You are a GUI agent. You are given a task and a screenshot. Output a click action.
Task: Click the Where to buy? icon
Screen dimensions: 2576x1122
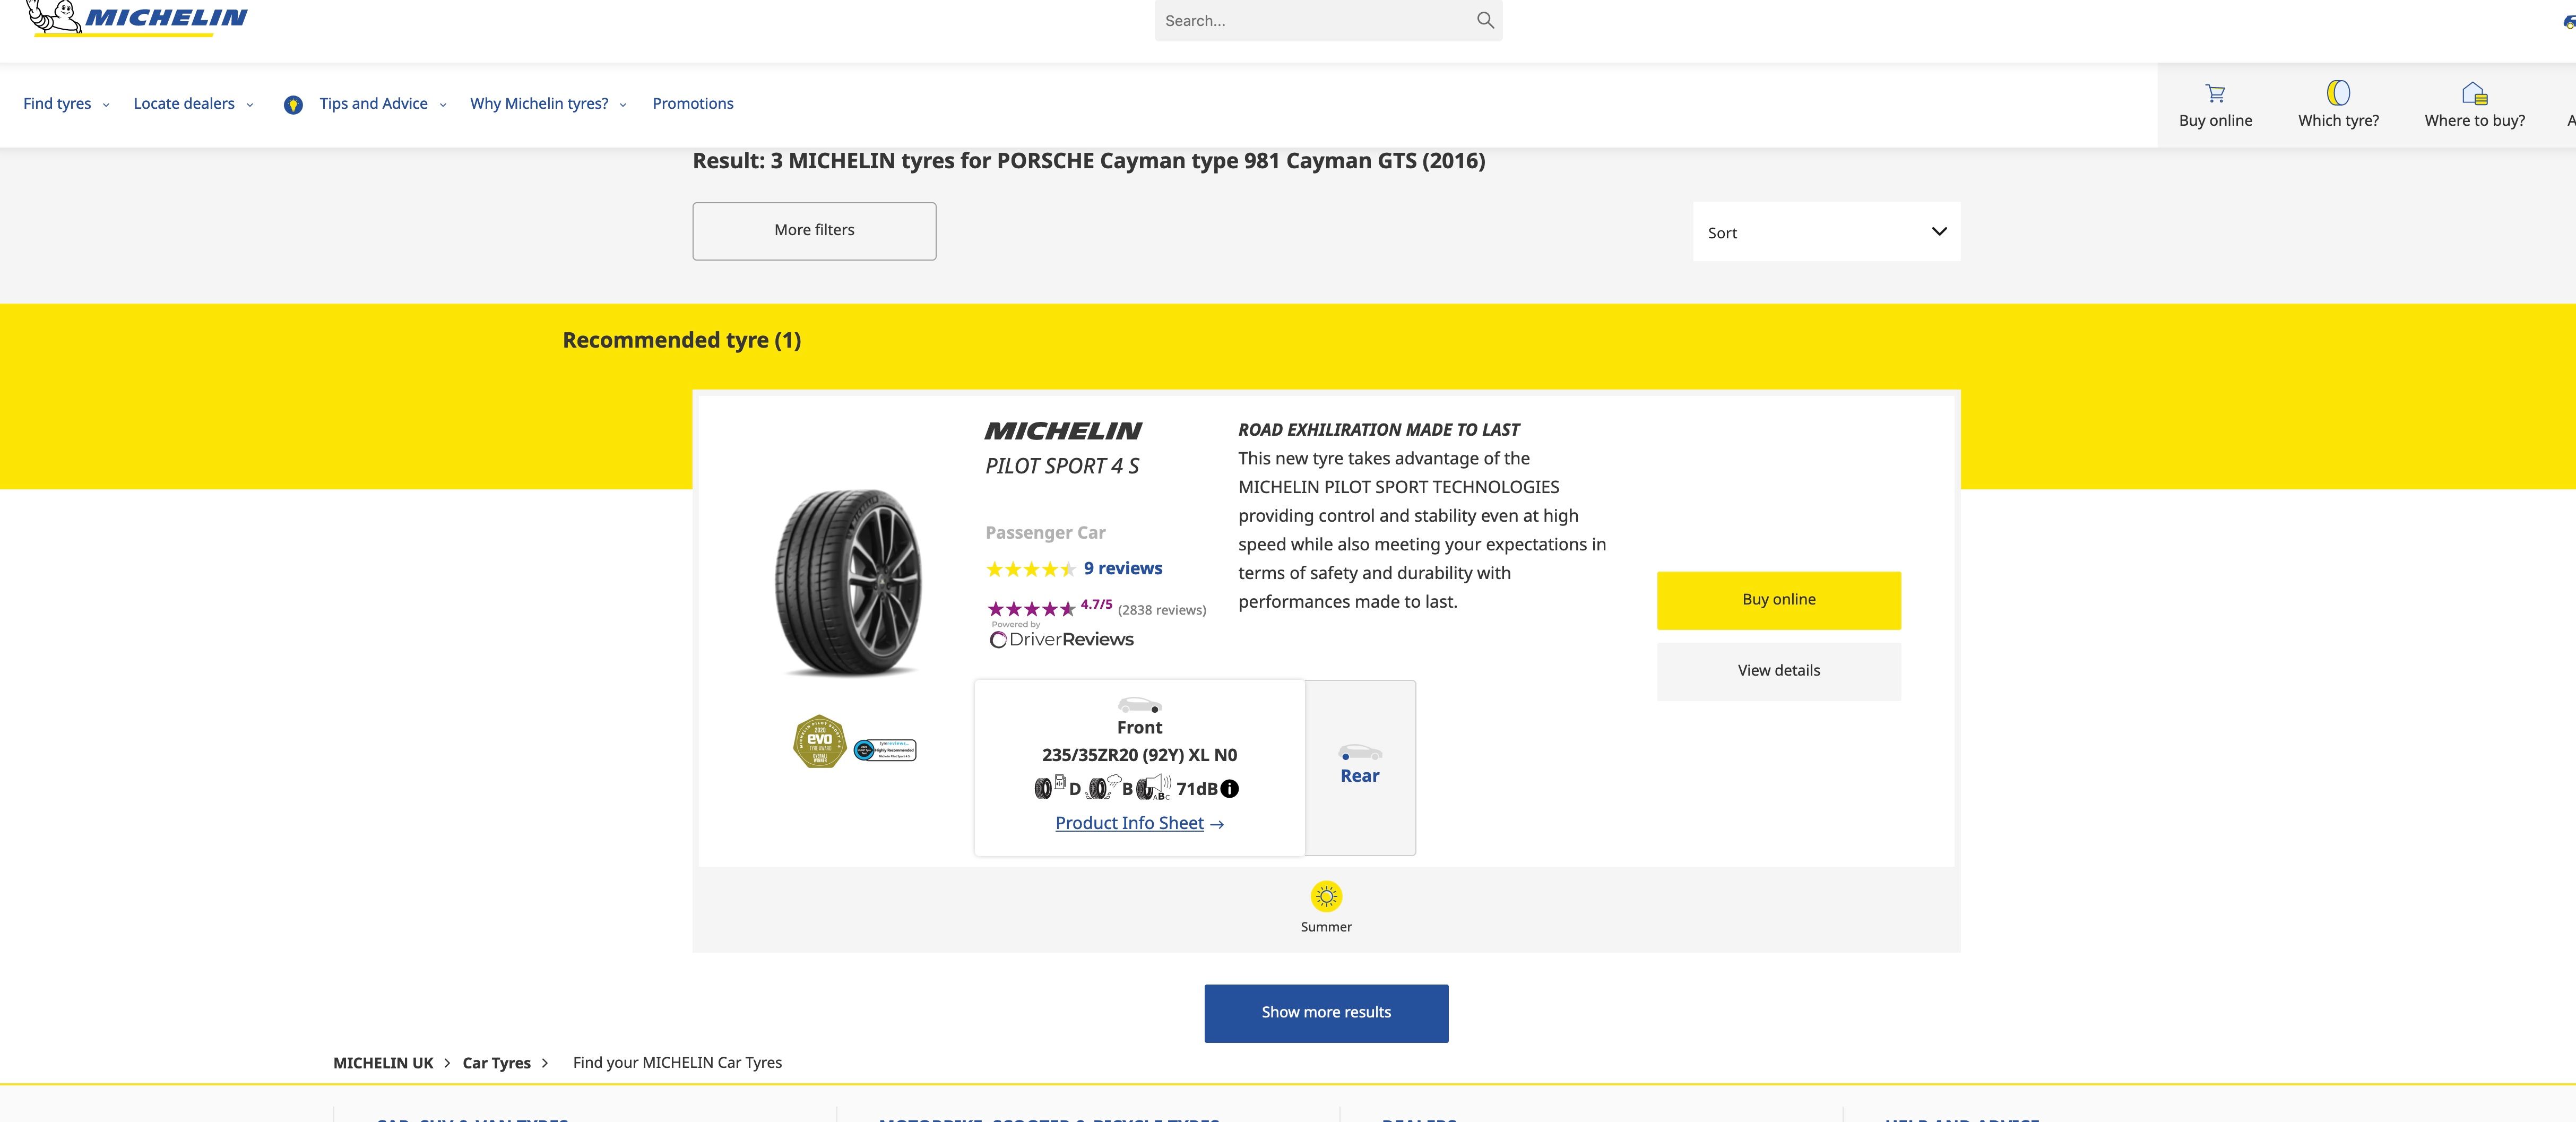tap(2474, 93)
